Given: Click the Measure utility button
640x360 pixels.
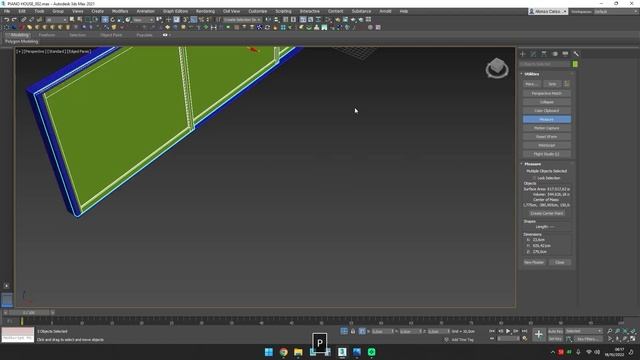Looking at the screenshot, I should click(x=547, y=120).
